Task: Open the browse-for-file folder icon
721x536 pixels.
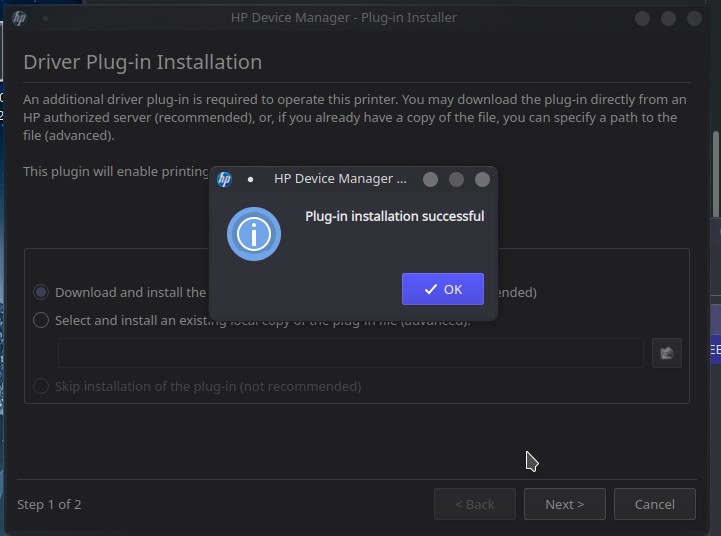Action: (667, 353)
